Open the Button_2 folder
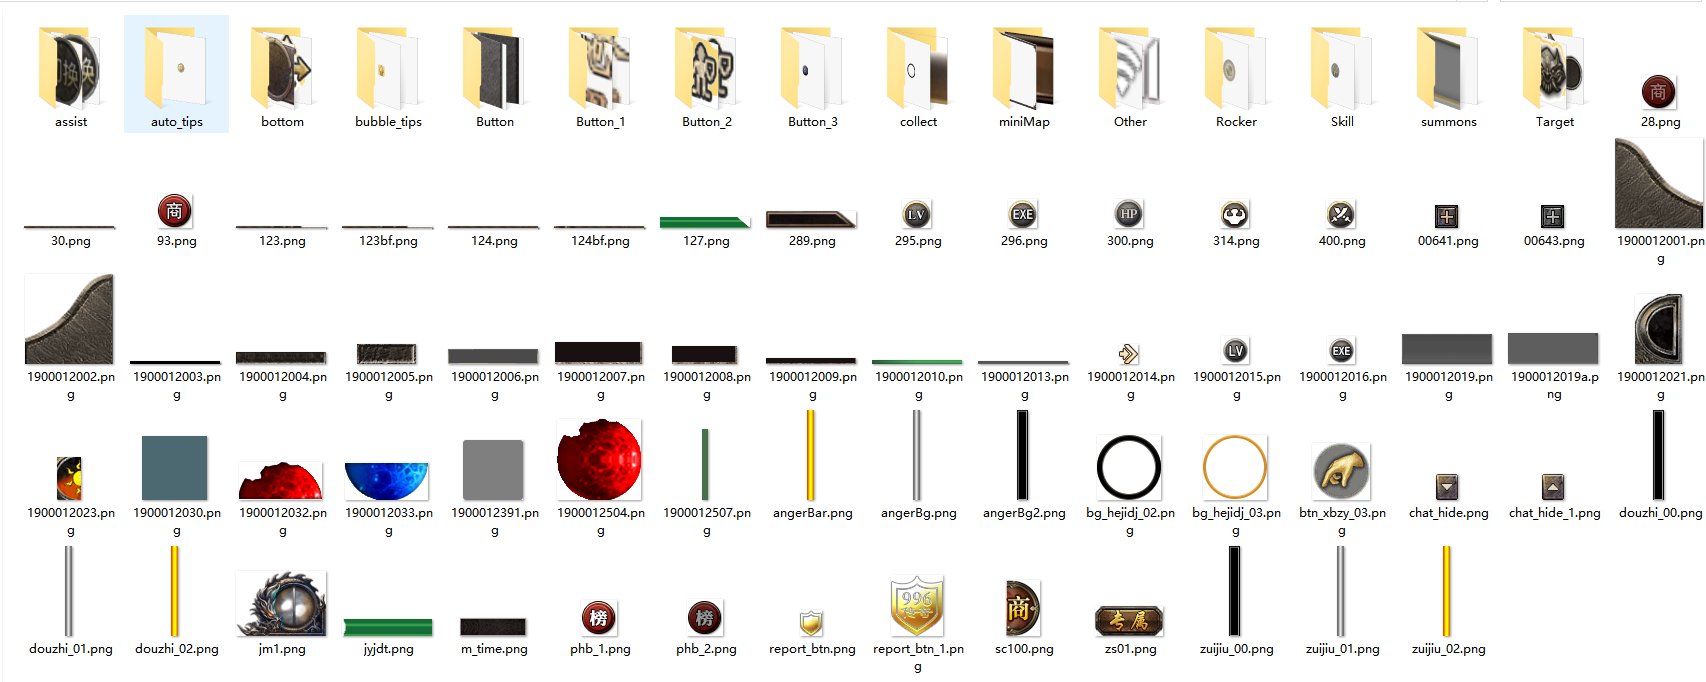Image resolution: width=1706 pixels, height=682 pixels. tap(706, 68)
